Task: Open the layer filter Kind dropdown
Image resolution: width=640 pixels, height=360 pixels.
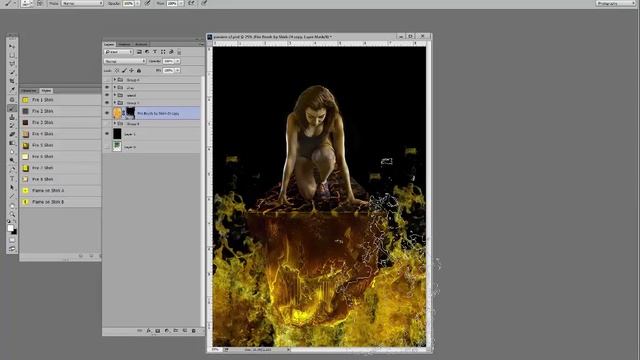Action: [118, 52]
